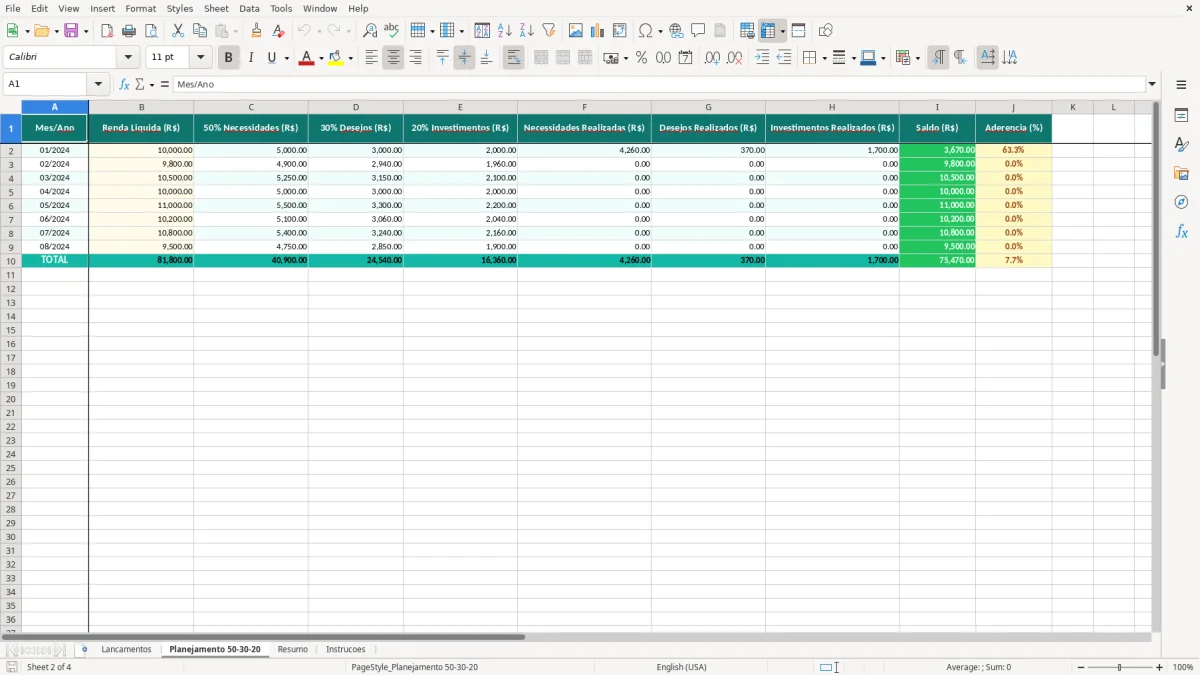The height and width of the screenshot is (675, 1200).
Task: Click the 100% zoom level
Action: pyautogui.click(x=1183, y=667)
